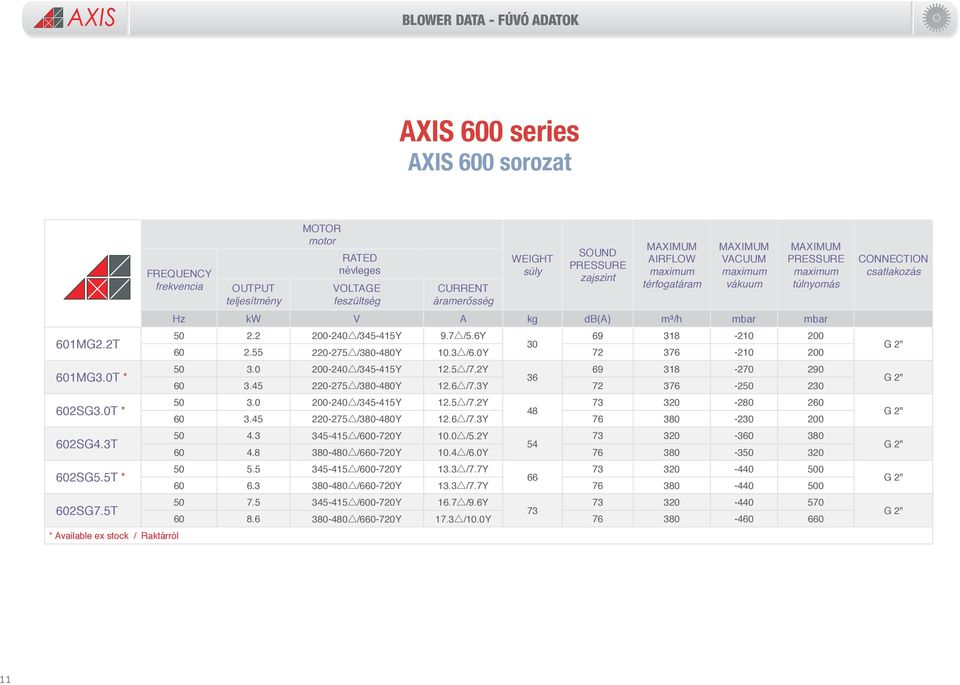This screenshot has height=685, width=960.
Task: Select current value 10.0△/5.2Y
Action: [463, 436]
